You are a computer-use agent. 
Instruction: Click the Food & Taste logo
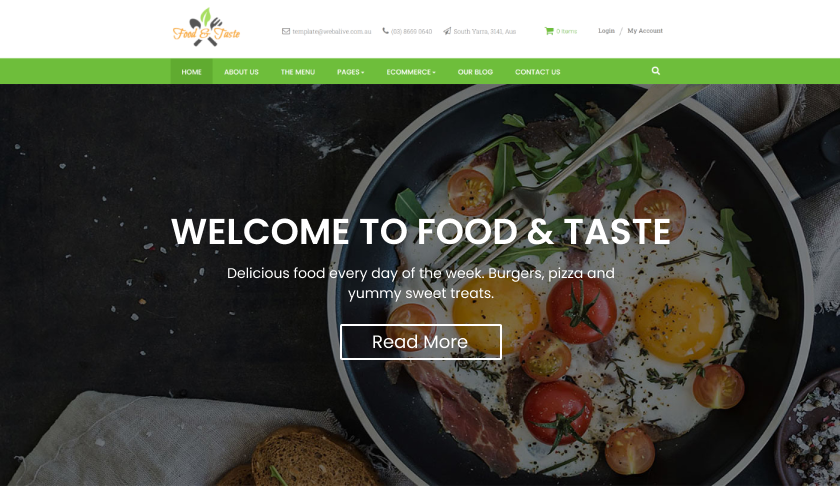(206, 27)
